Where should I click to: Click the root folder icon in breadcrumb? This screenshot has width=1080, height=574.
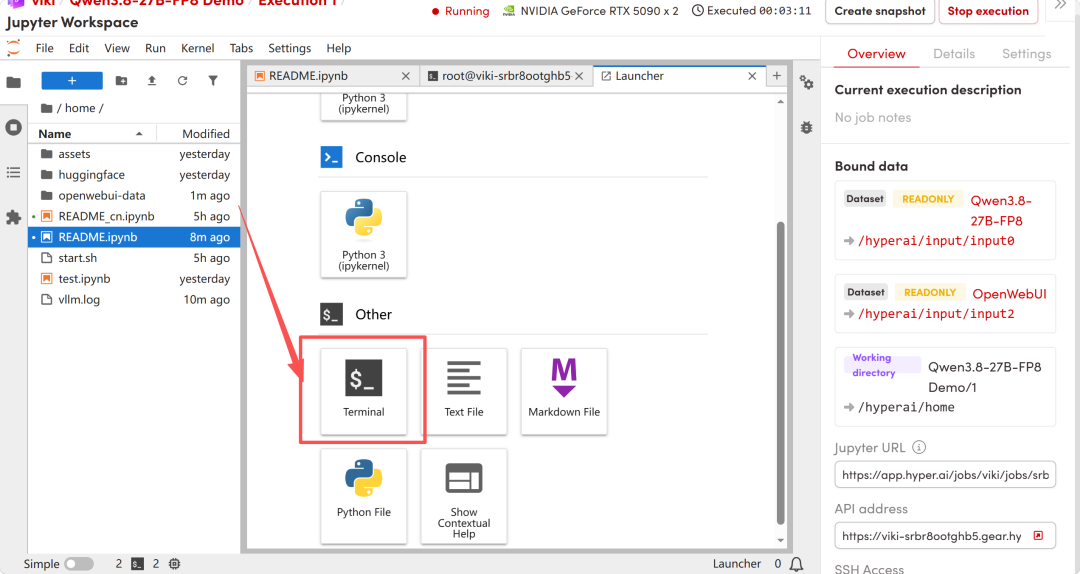[x=47, y=108]
